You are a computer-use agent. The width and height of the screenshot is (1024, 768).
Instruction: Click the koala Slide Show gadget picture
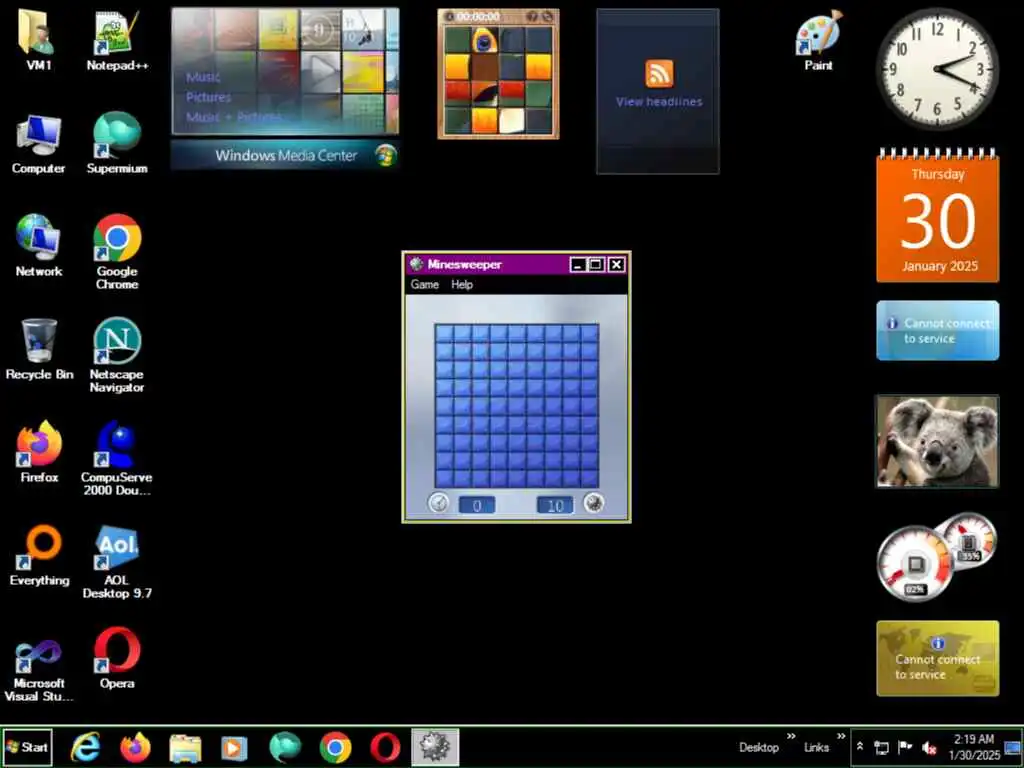point(937,441)
